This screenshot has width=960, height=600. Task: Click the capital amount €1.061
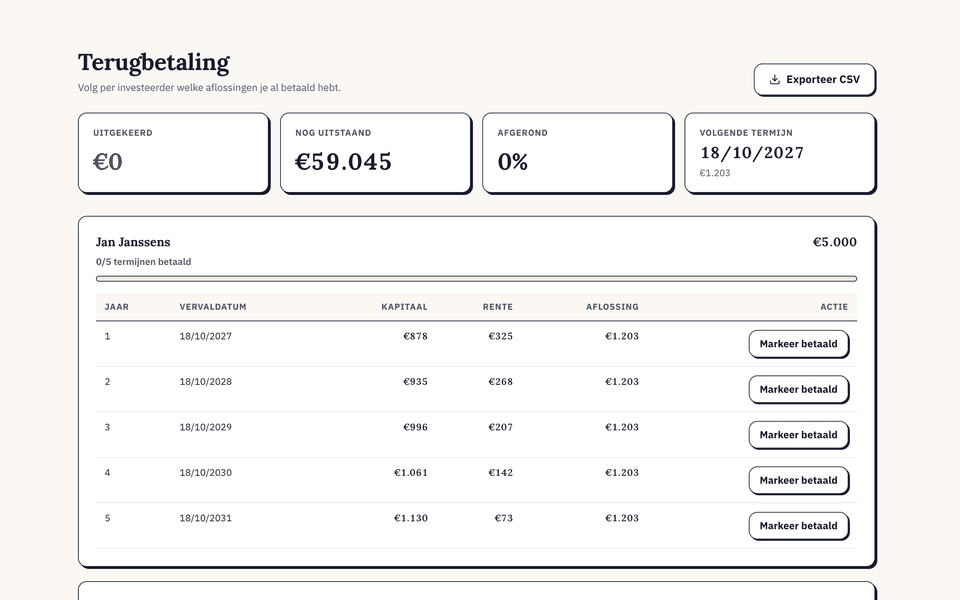pos(411,473)
